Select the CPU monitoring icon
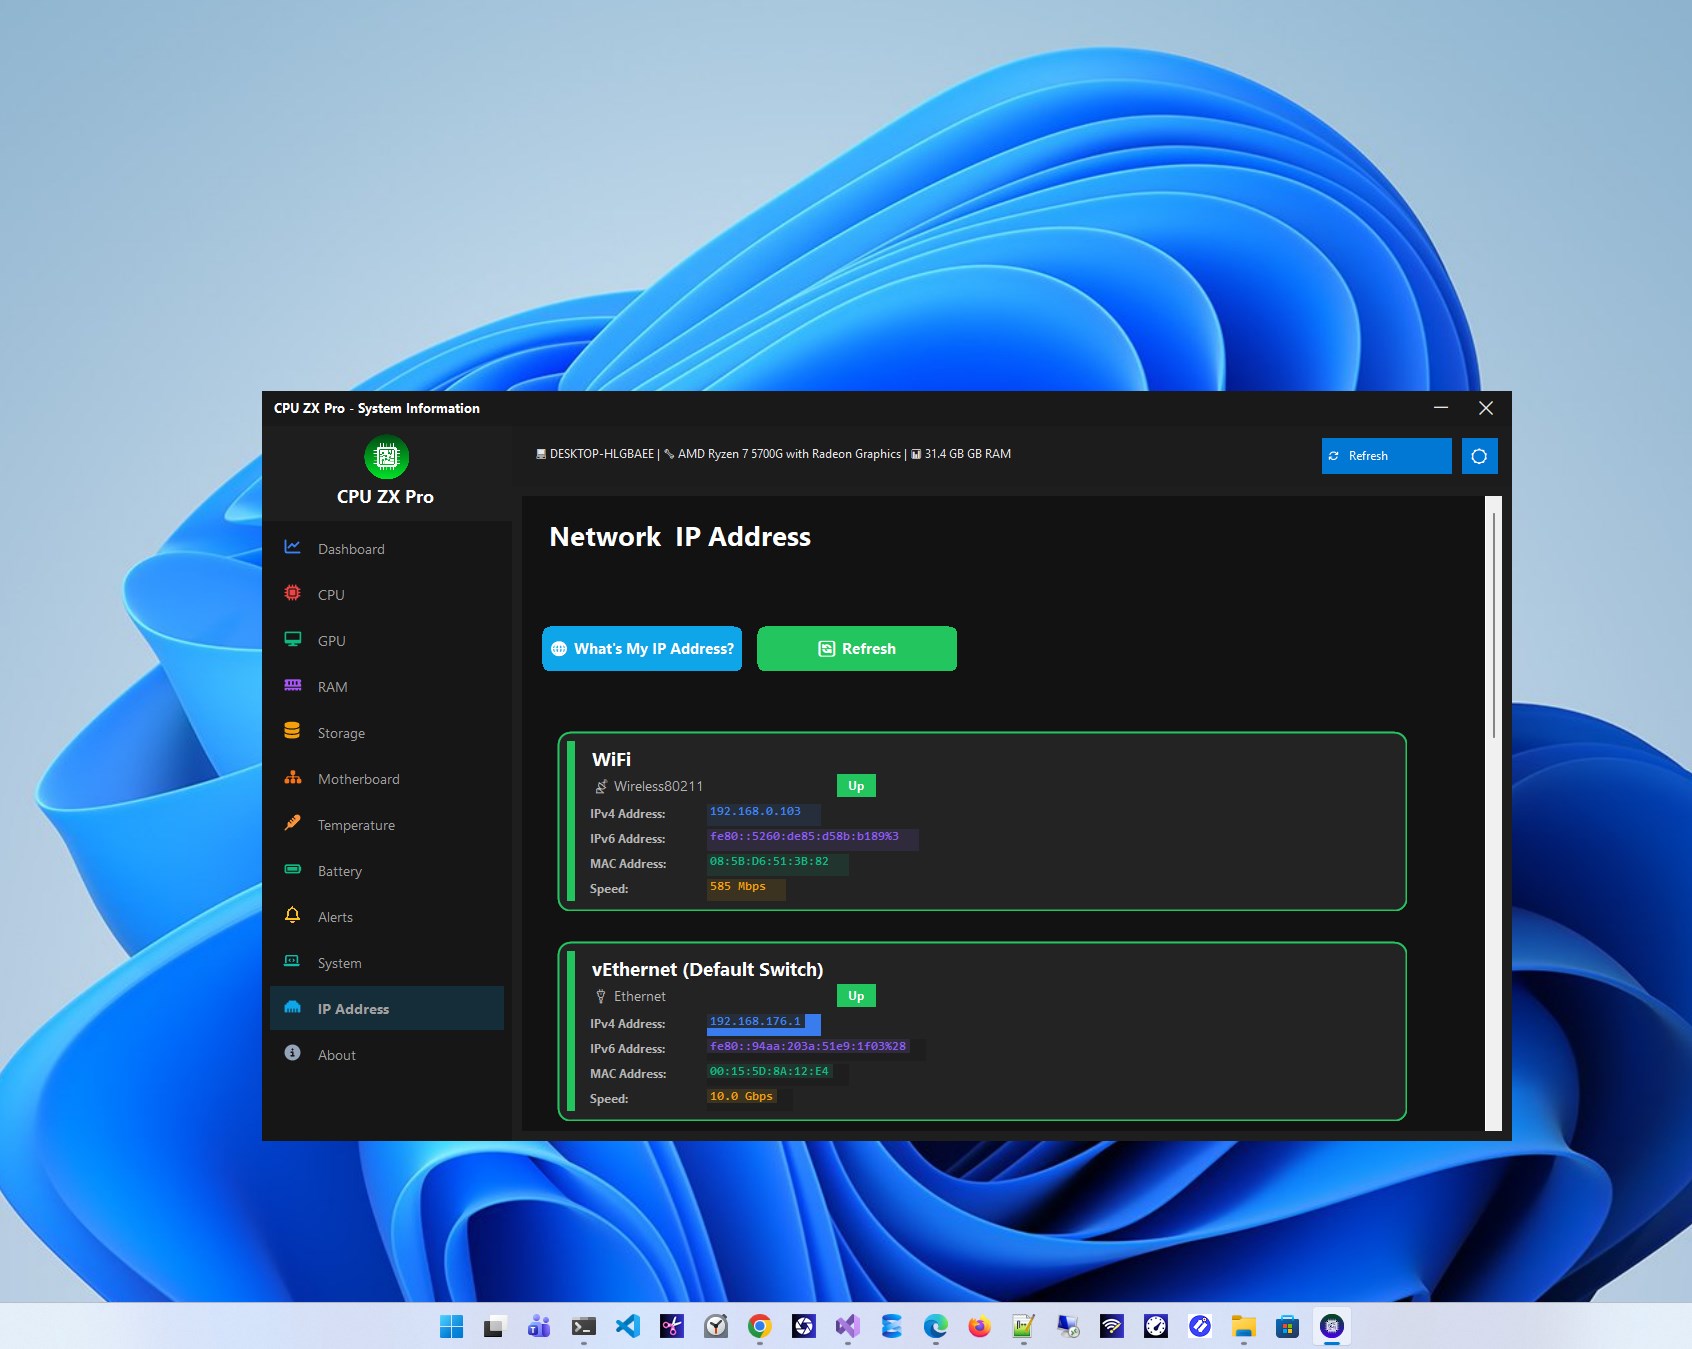1692x1349 pixels. click(292, 594)
